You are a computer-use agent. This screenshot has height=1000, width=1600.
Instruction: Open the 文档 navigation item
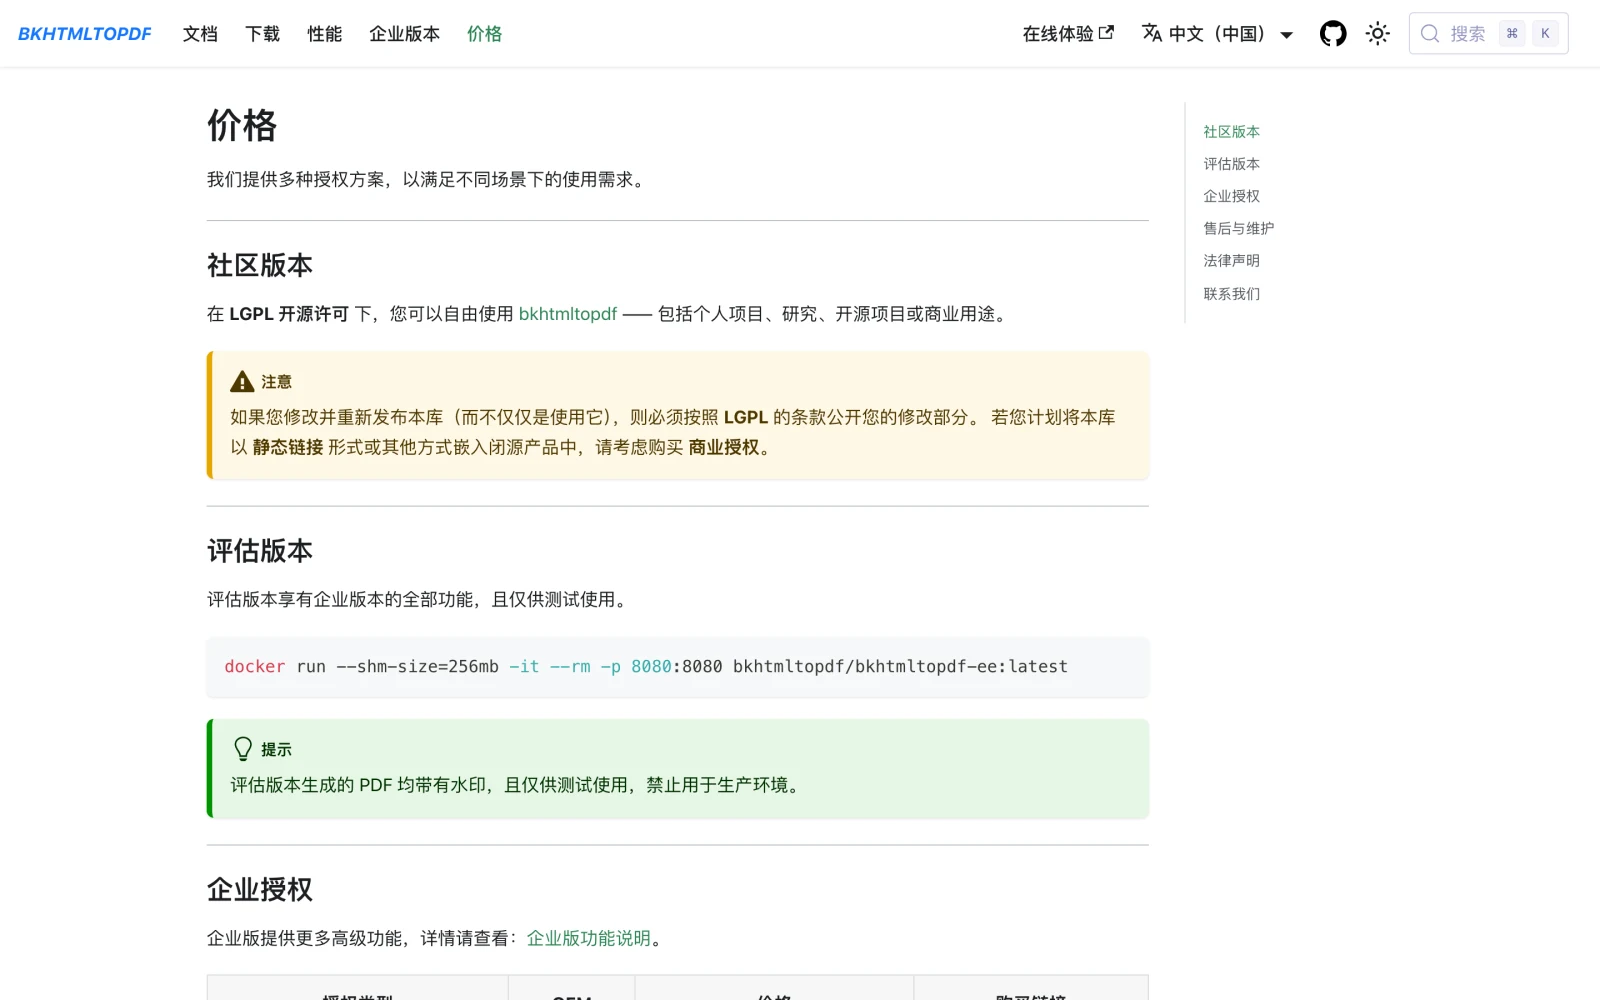click(x=200, y=34)
